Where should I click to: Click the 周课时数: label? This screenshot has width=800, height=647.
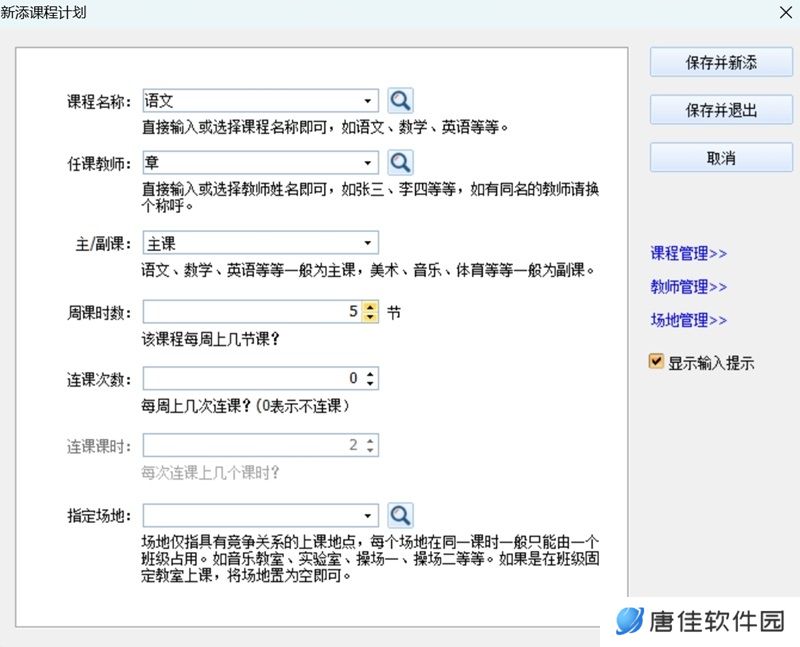coord(99,313)
